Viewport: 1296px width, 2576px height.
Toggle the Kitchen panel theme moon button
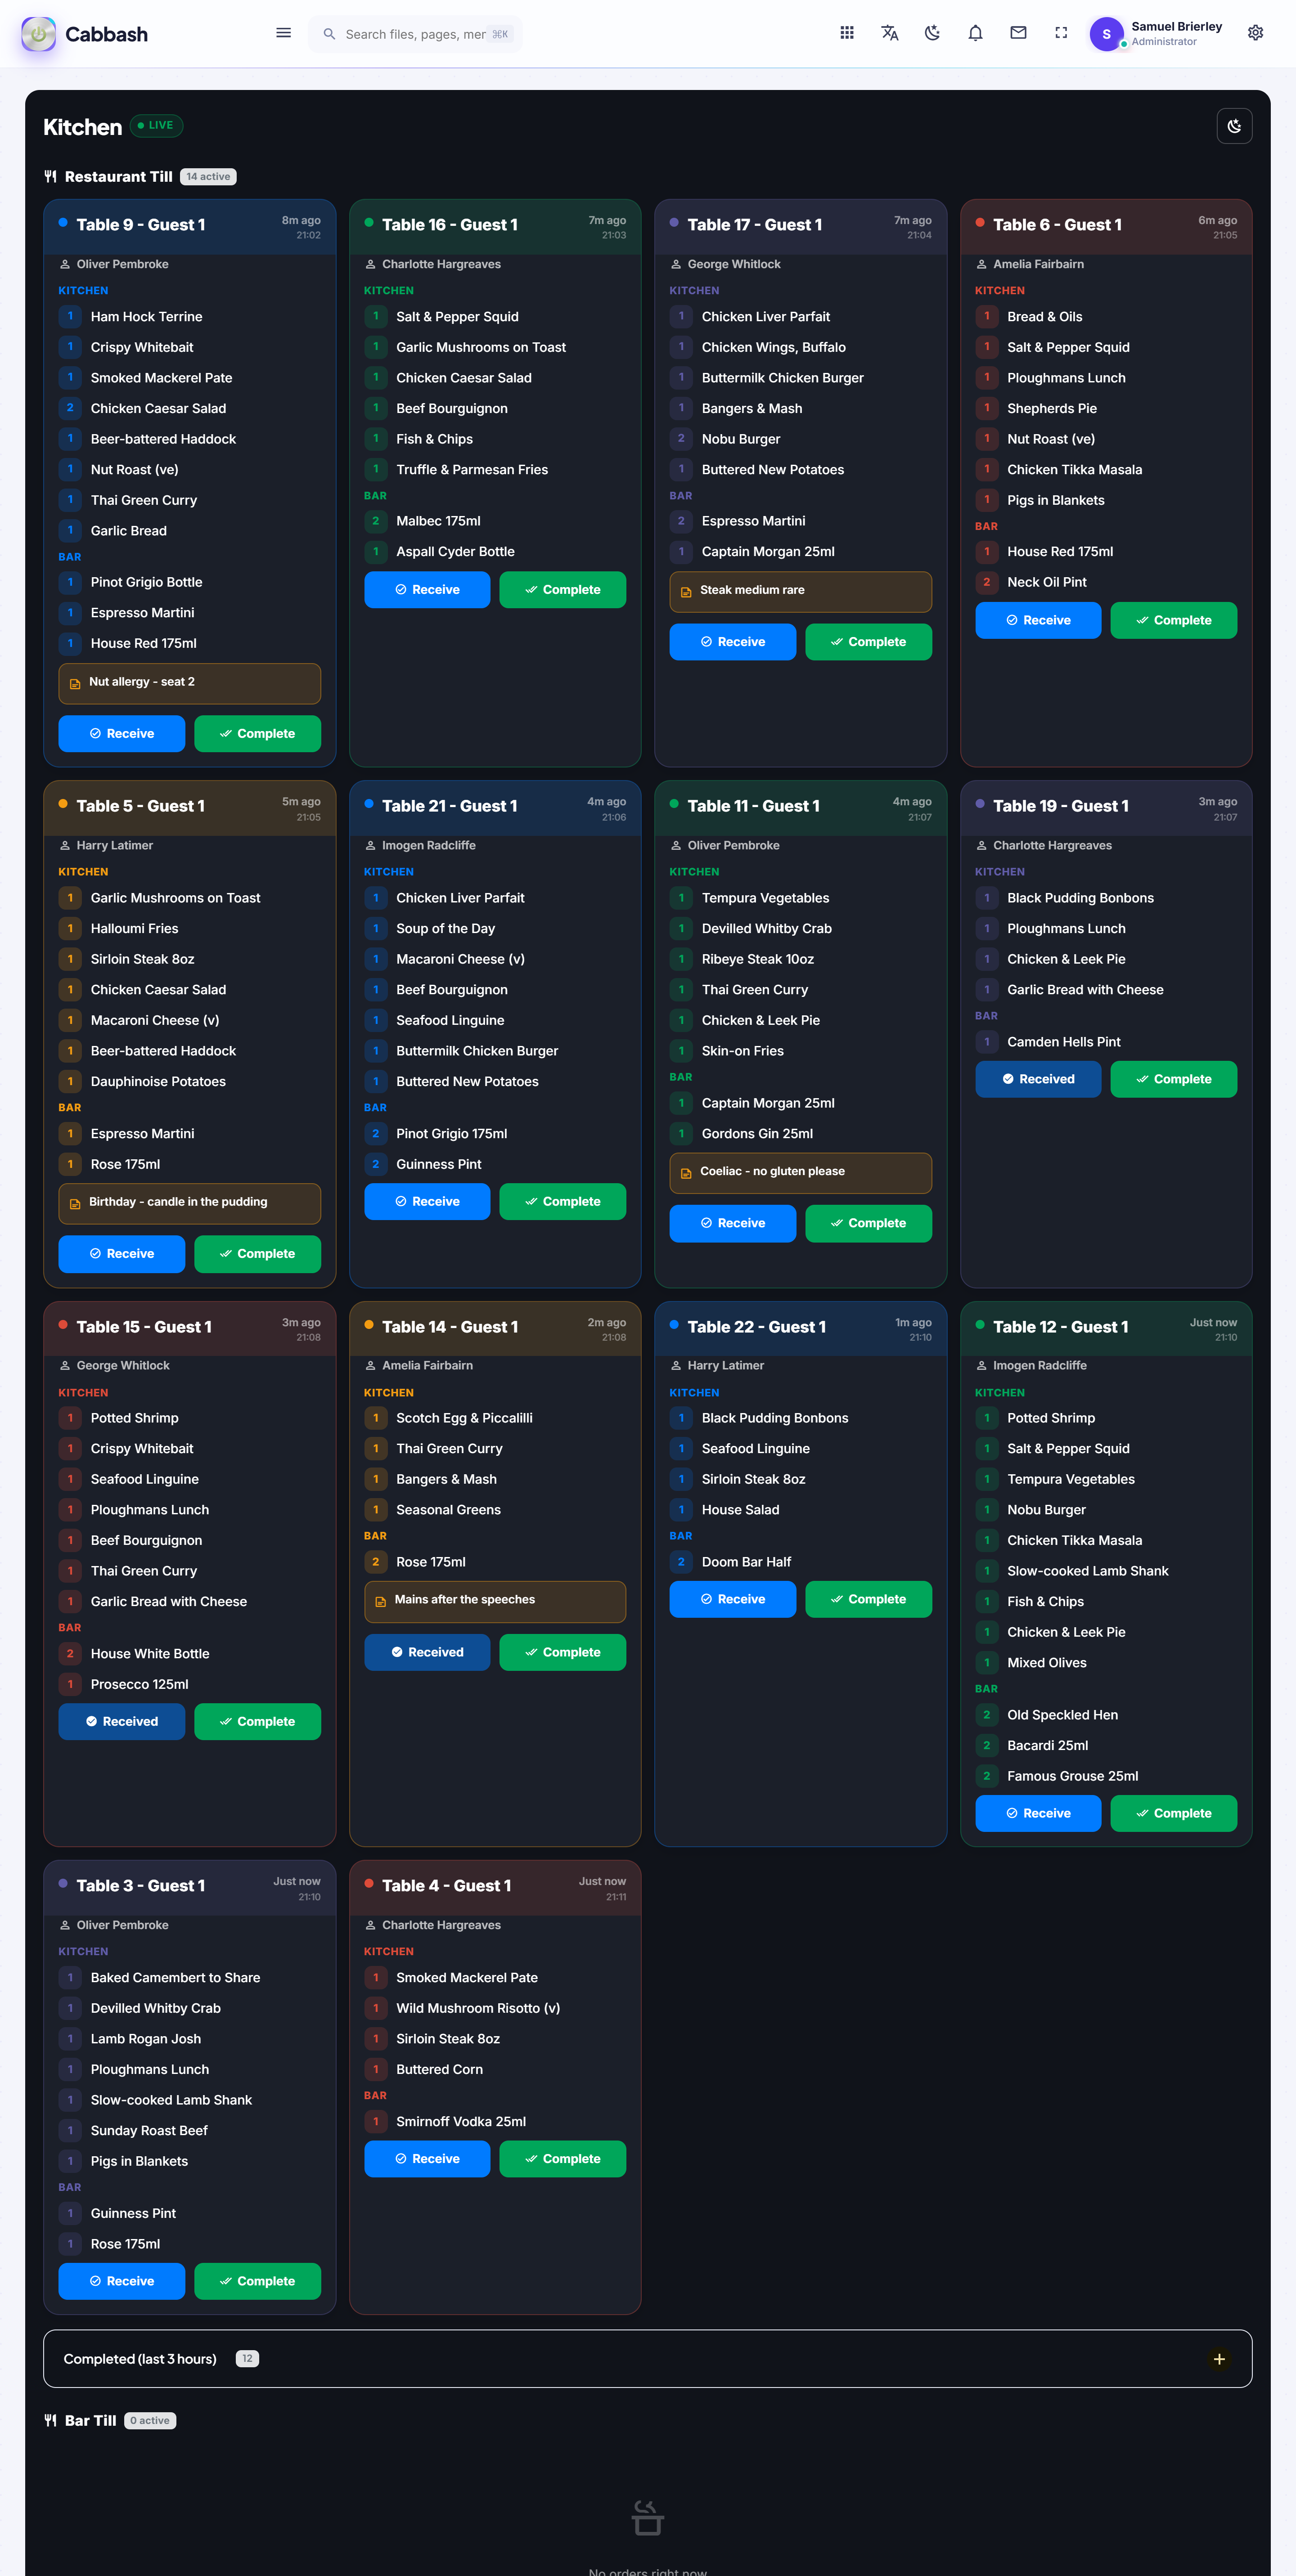coord(1234,126)
